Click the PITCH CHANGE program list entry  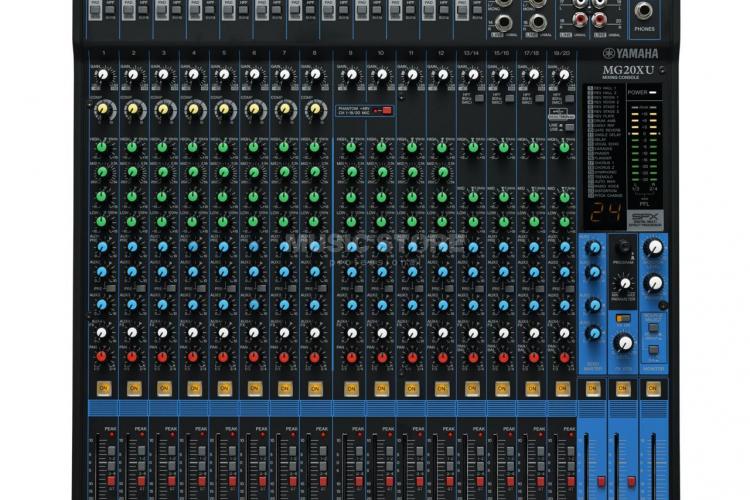(606, 195)
